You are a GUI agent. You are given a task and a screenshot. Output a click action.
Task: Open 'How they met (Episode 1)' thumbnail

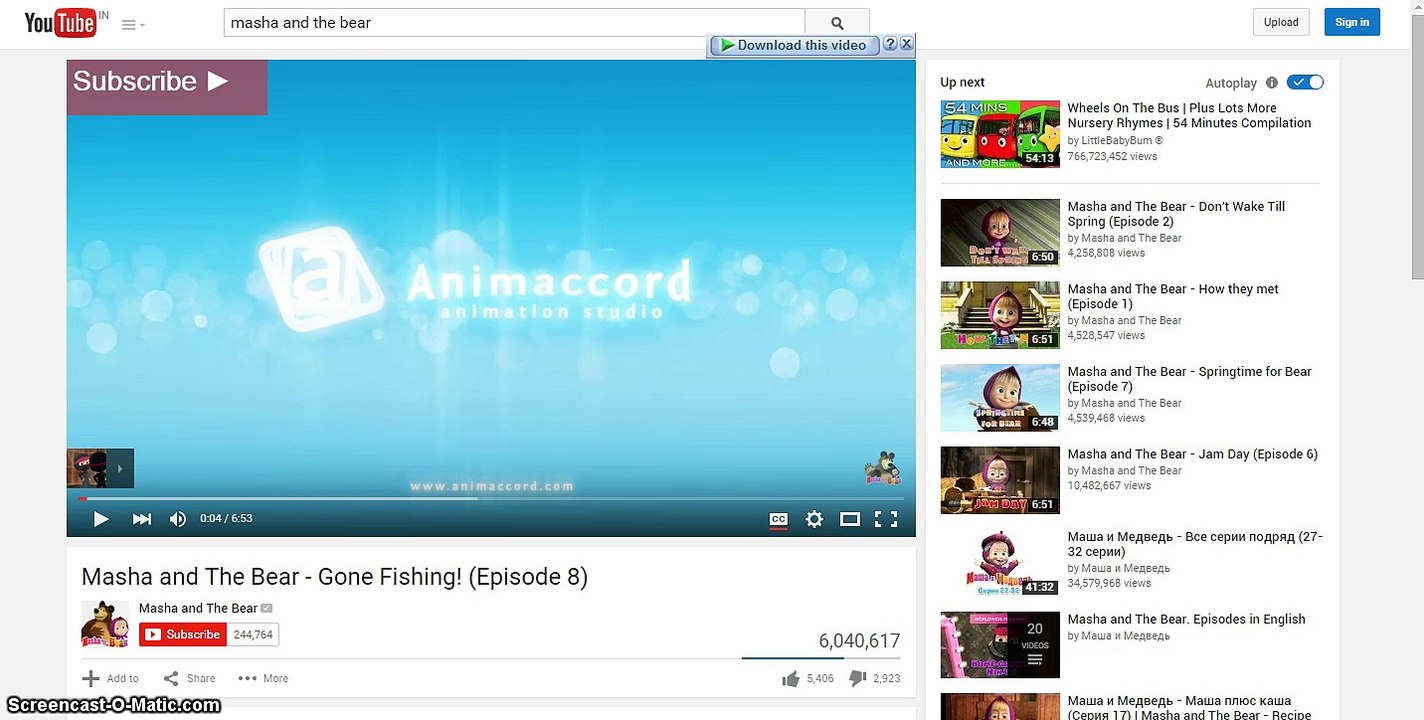pyautogui.click(x=1000, y=315)
